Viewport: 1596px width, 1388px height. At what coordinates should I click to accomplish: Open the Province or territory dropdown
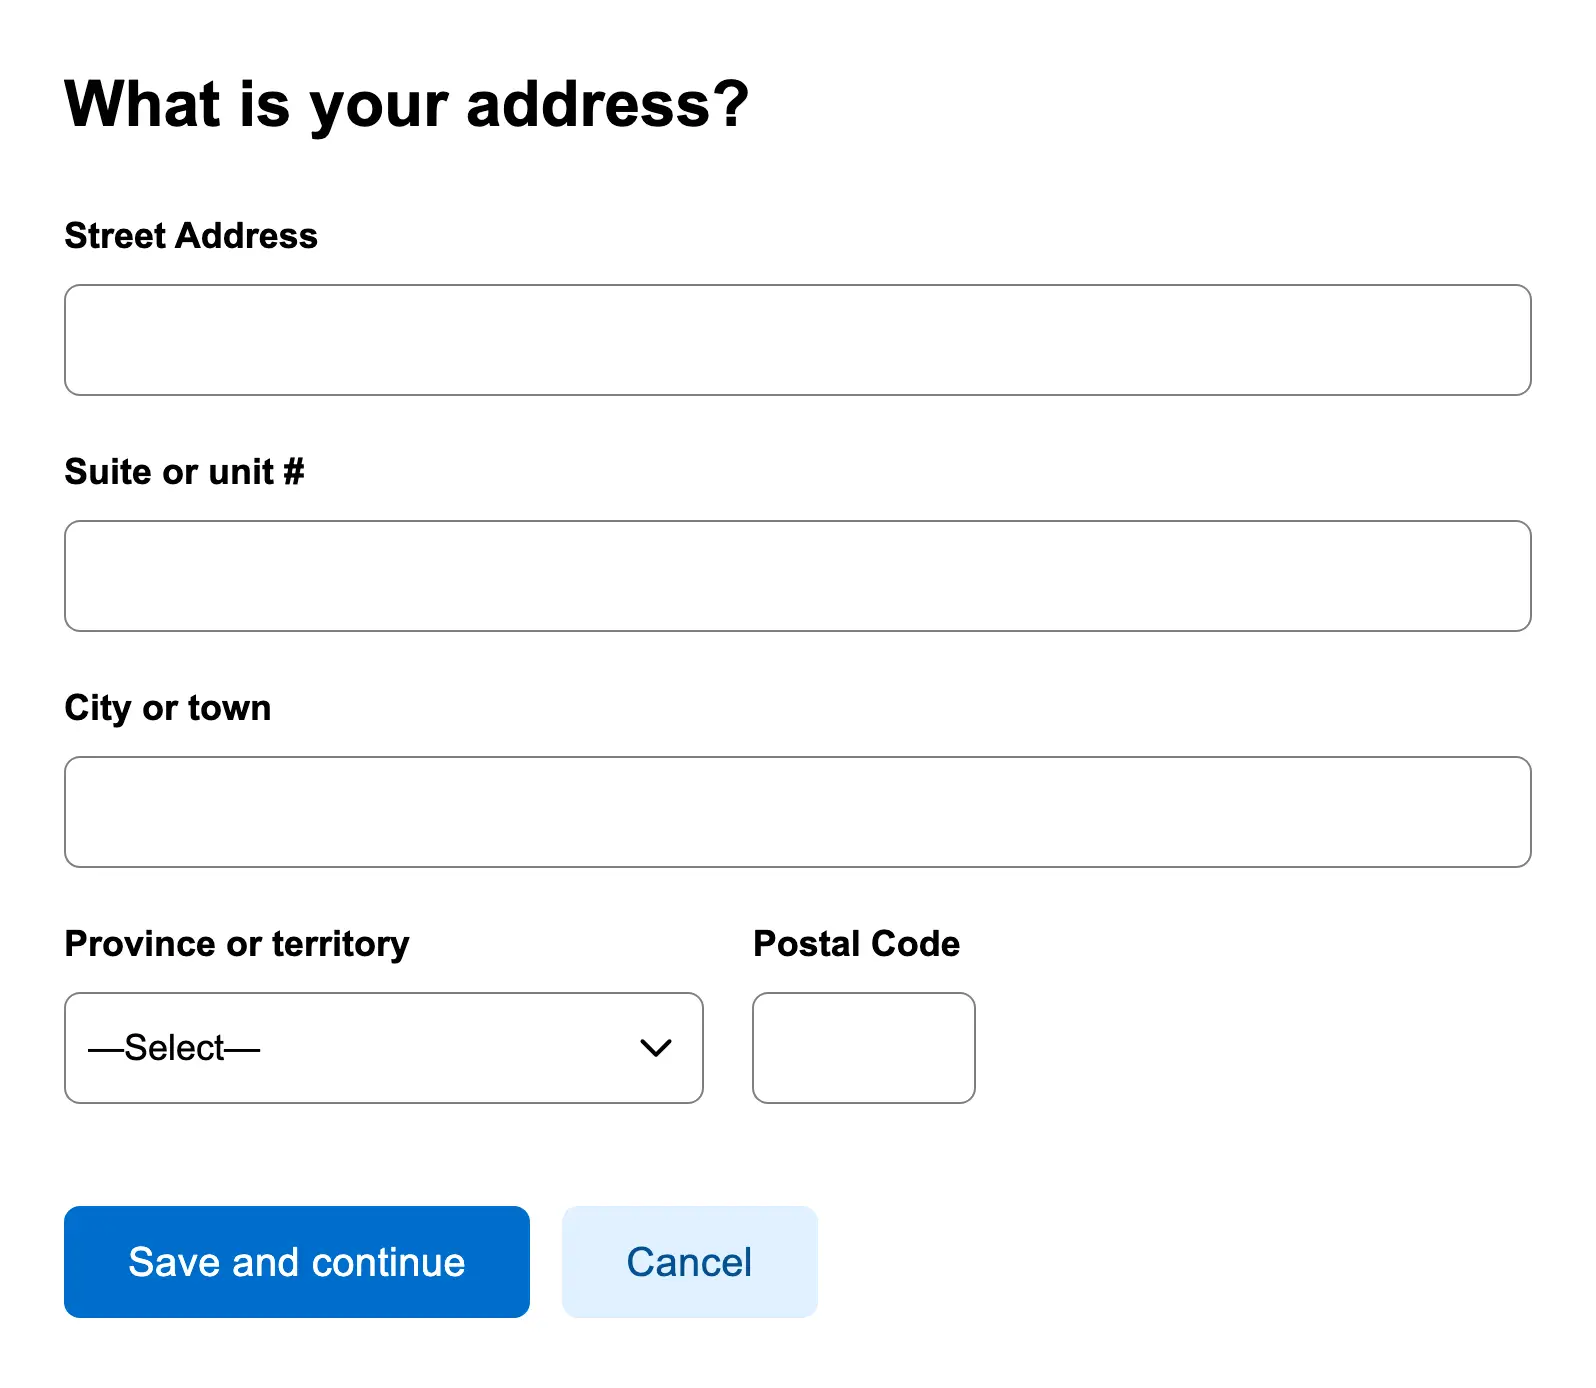point(383,1048)
